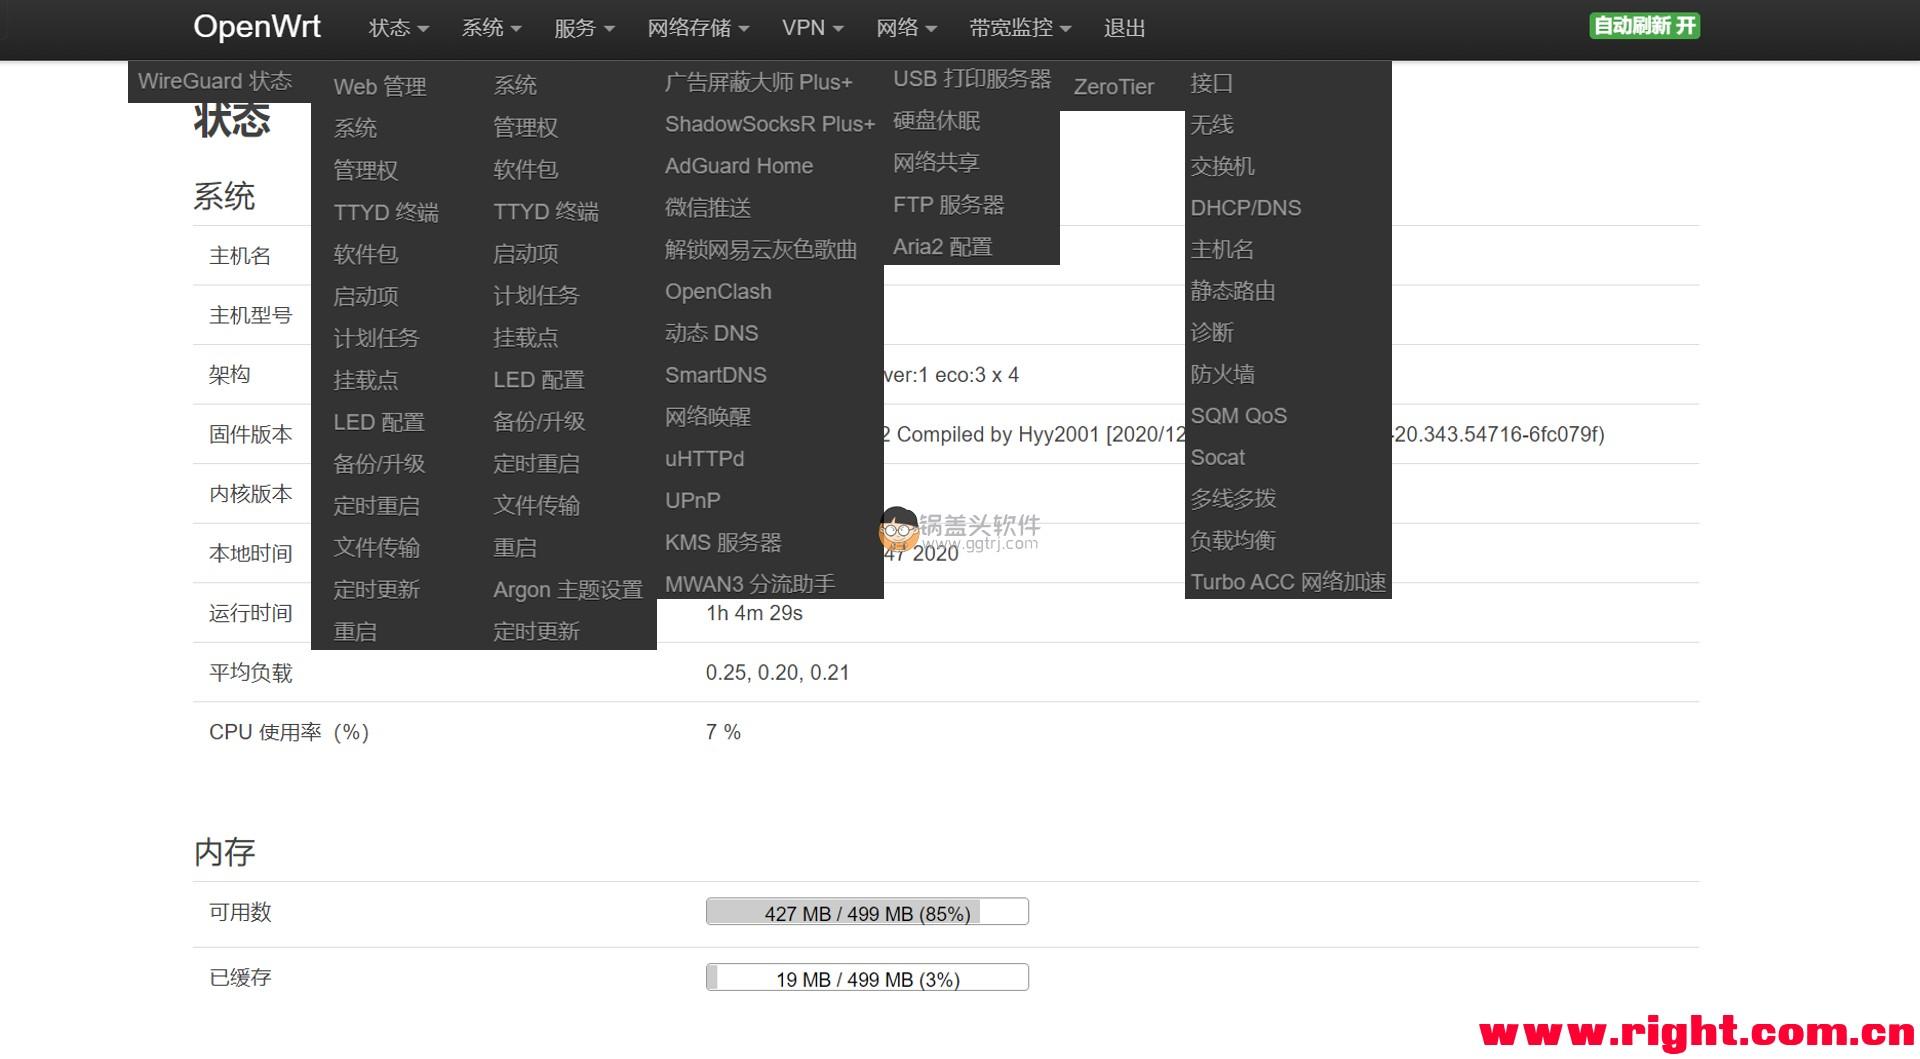Click the CPU usage value 7 %
1920x1059 pixels.
click(723, 732)
